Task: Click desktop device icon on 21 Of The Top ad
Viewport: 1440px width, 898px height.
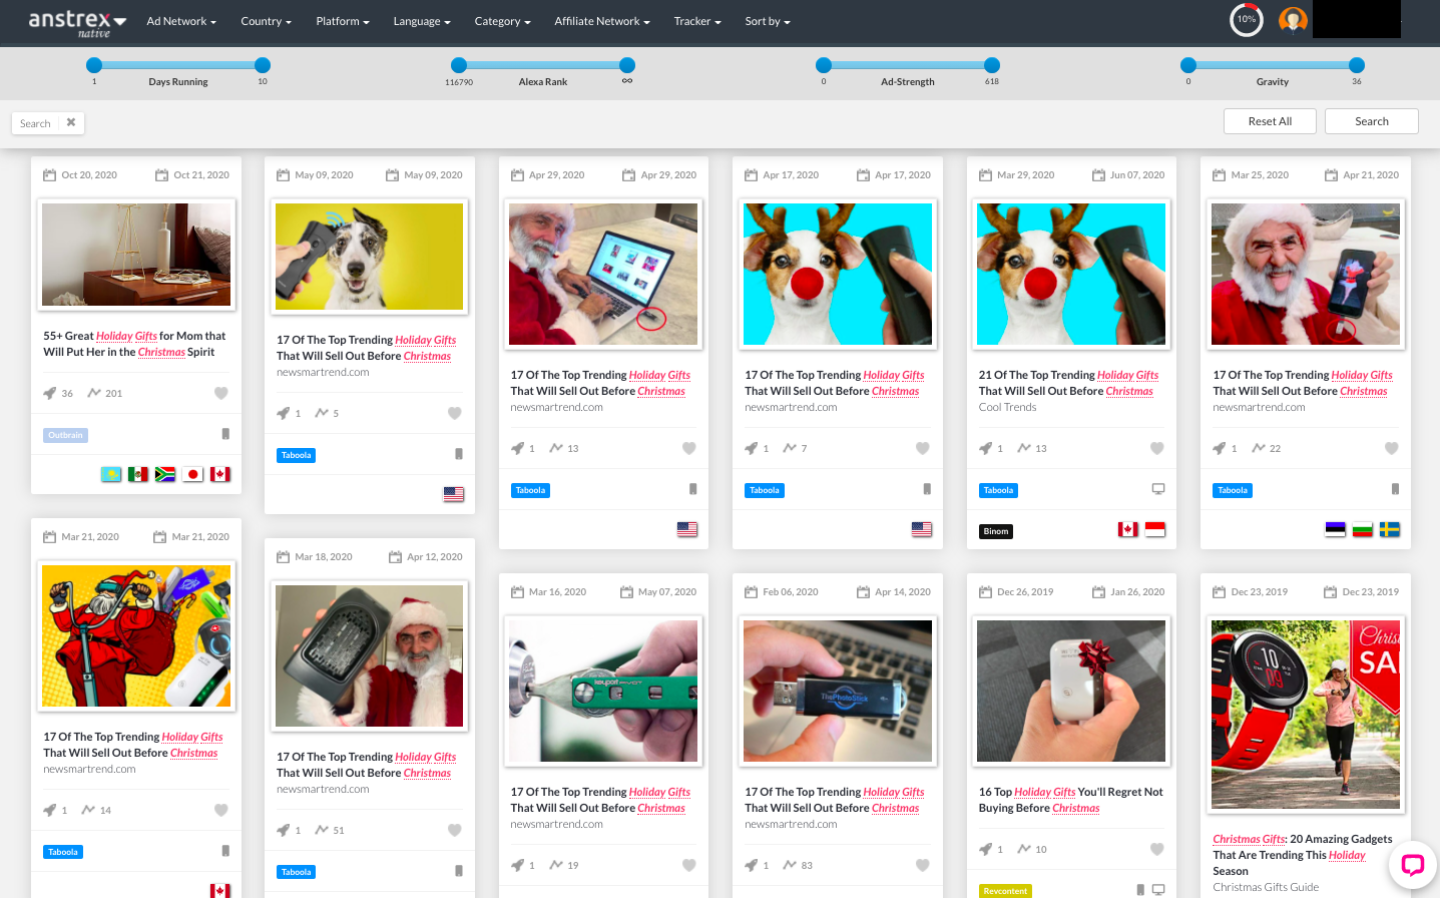Action: 1158,489
